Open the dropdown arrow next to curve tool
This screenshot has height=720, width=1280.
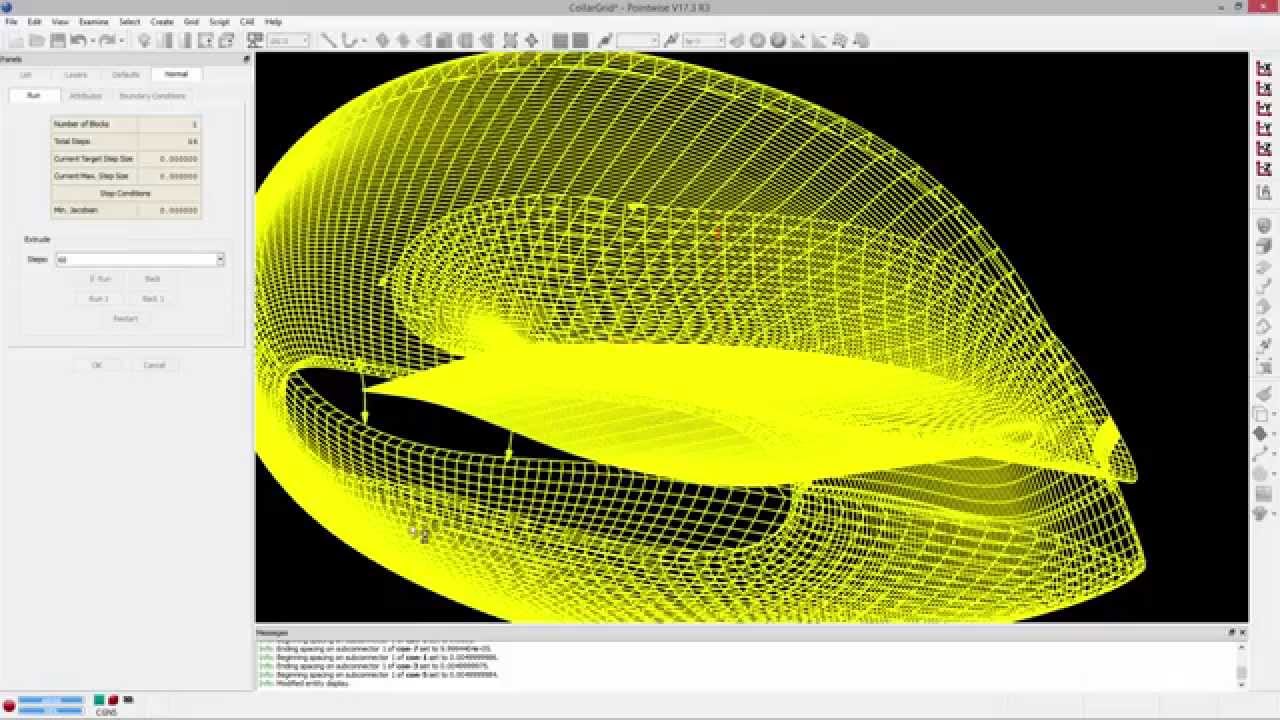tap(365, 40)
